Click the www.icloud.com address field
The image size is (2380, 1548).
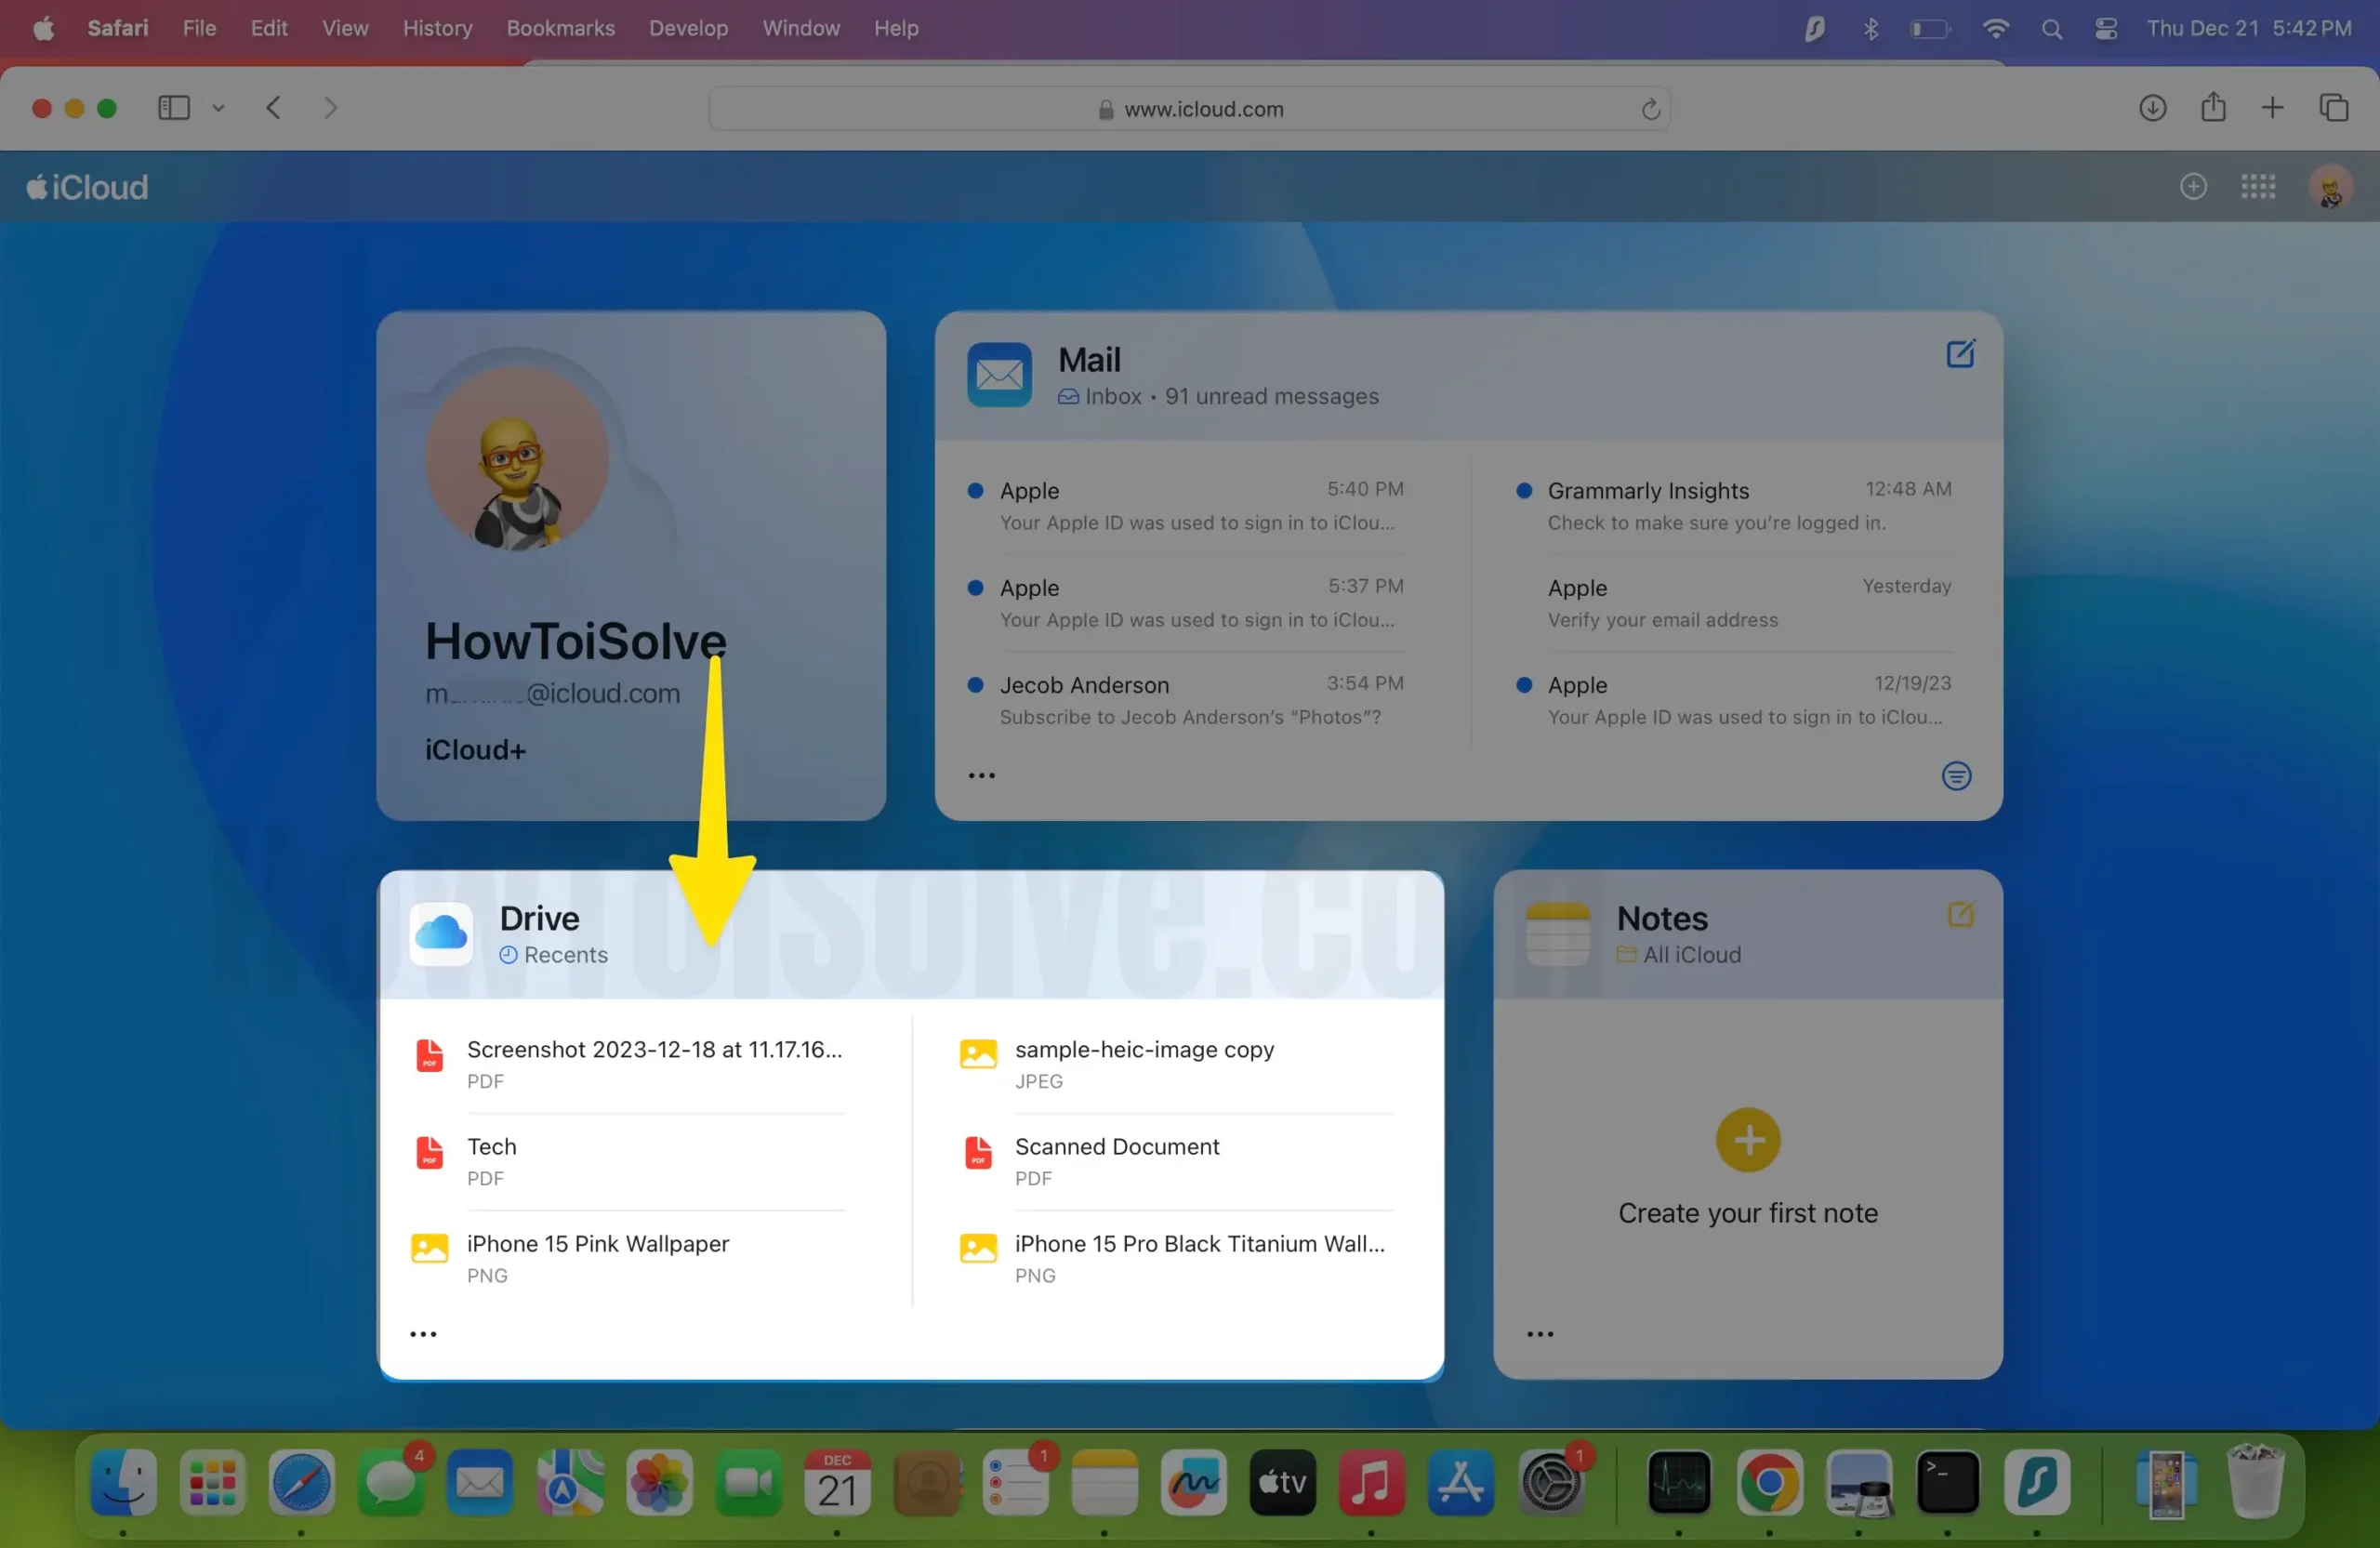pyautogui.click(x=1189, y=109)
